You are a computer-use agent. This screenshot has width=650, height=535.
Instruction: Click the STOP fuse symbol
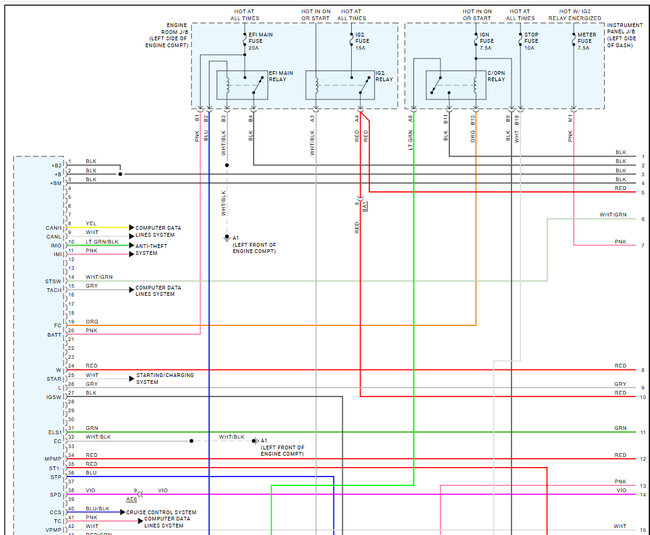tap(520, 39)
